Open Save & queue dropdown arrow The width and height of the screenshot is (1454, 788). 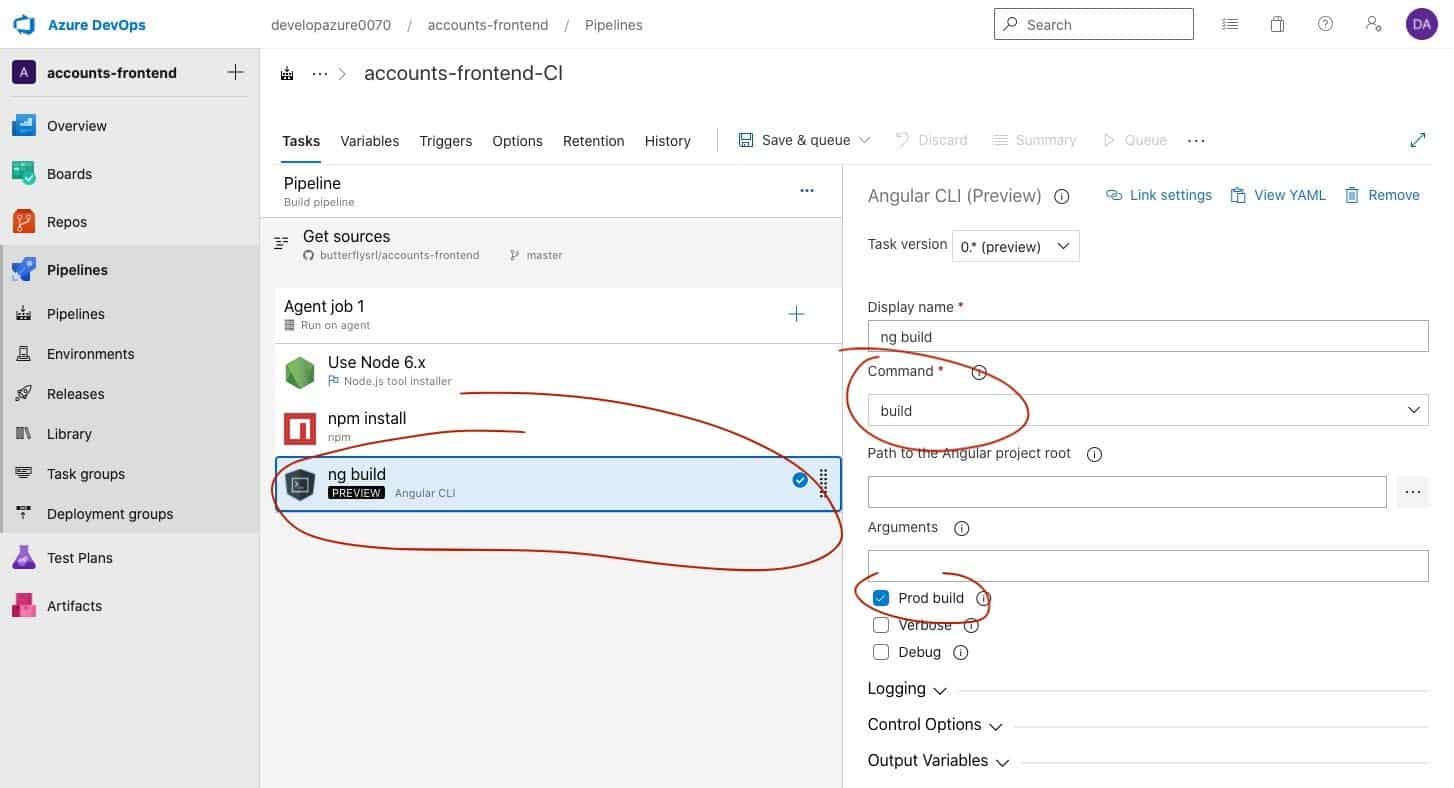point(865,140)
